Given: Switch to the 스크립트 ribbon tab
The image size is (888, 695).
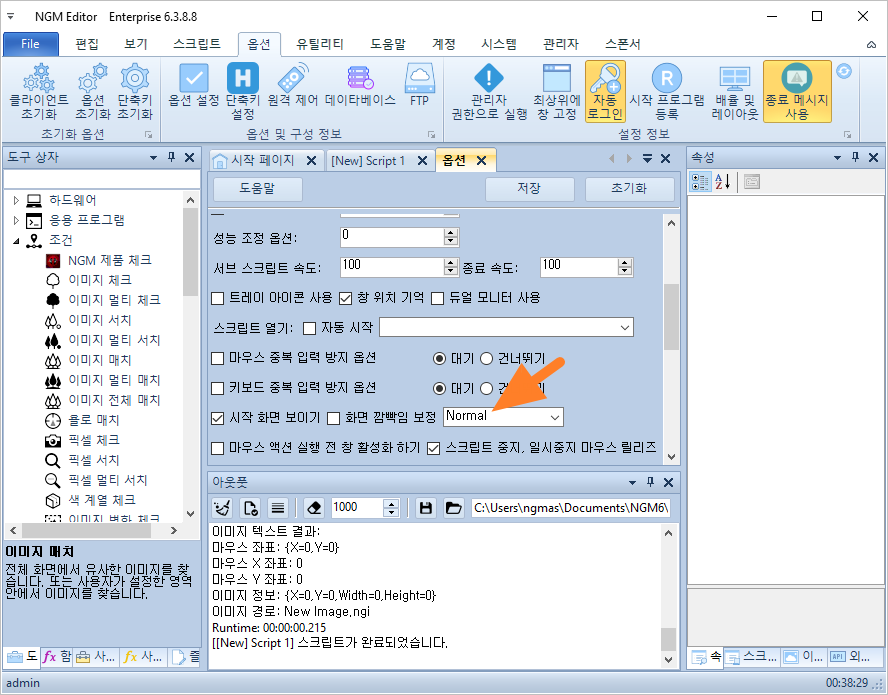Looking at the screenshot, I should 197,44.
